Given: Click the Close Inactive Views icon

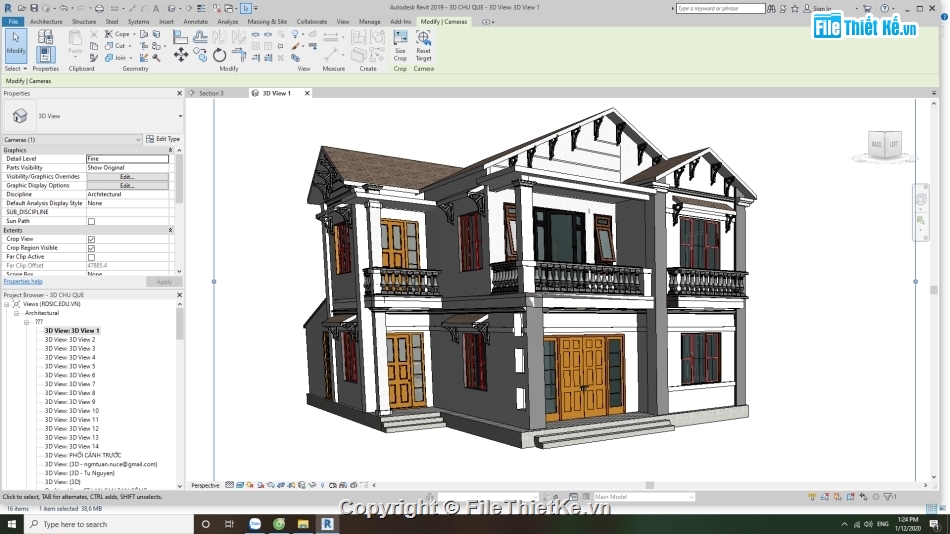Looking at the screenshot, I should coord(216,8).
